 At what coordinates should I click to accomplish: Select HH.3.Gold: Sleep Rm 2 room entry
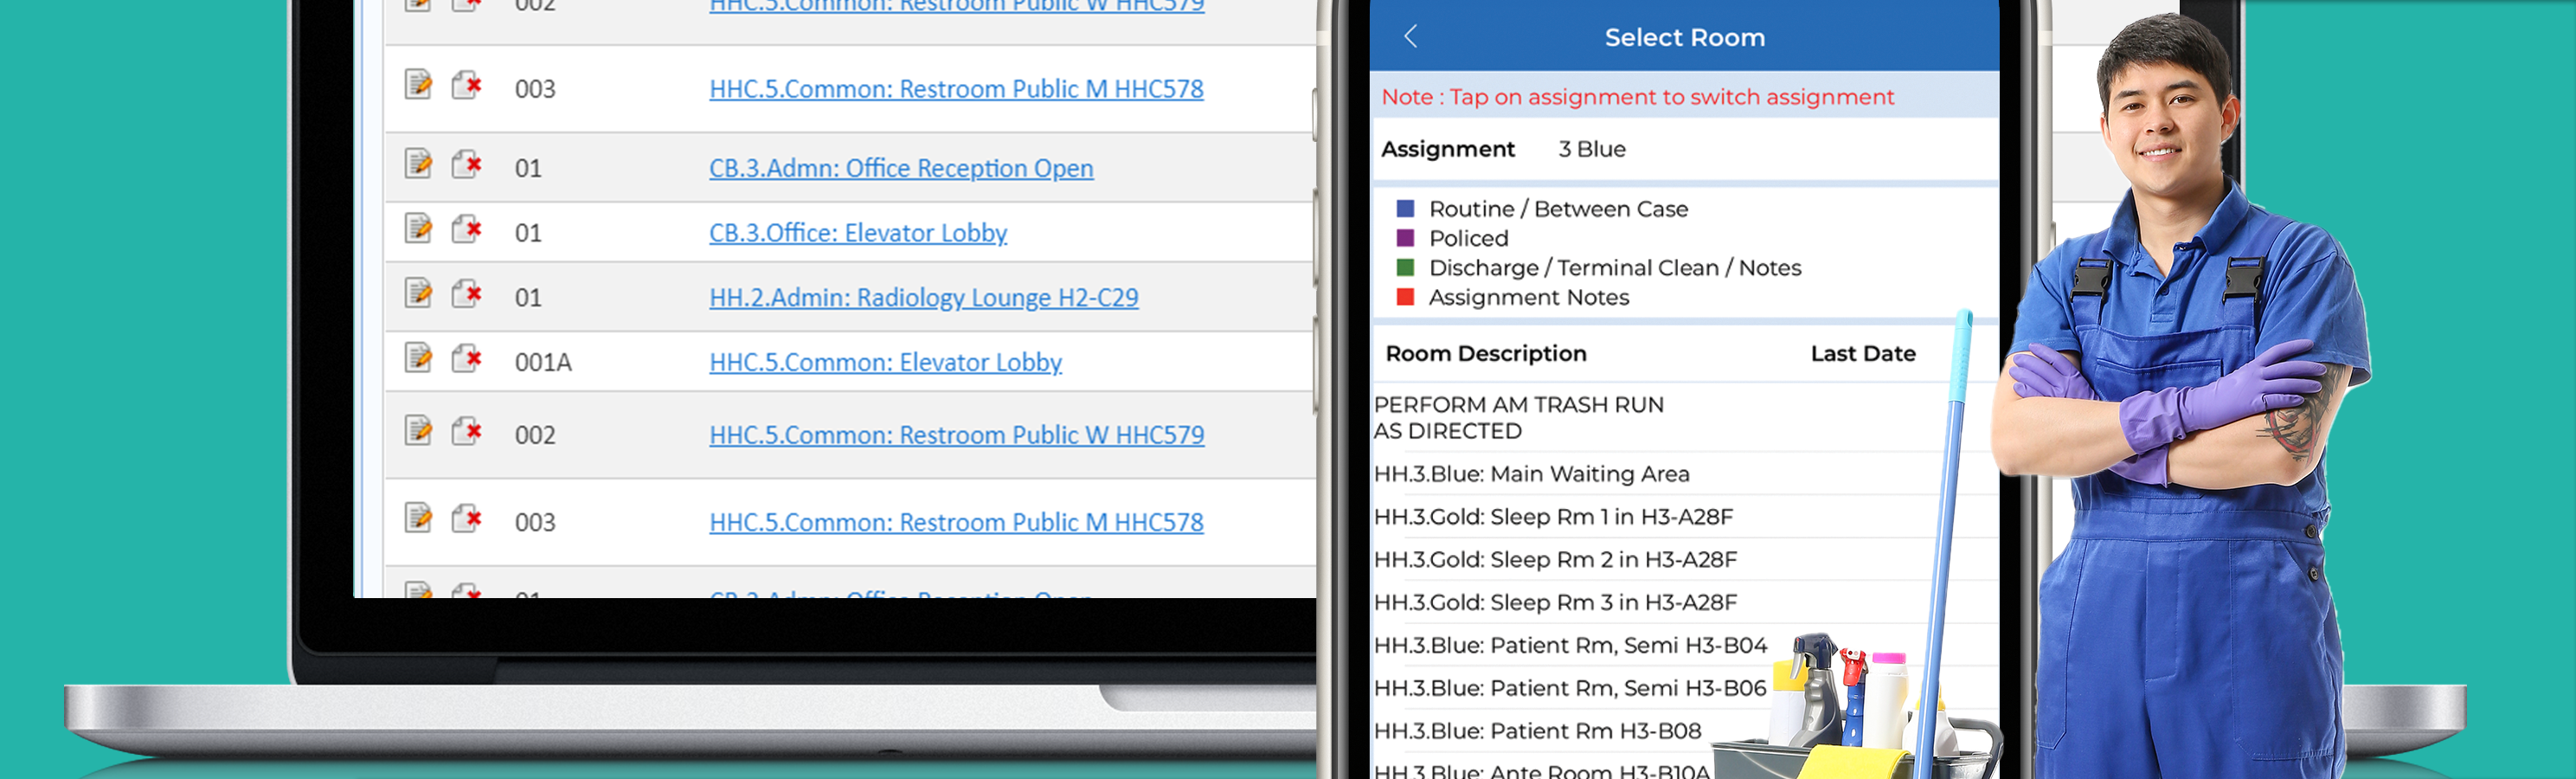point(1555,560)
